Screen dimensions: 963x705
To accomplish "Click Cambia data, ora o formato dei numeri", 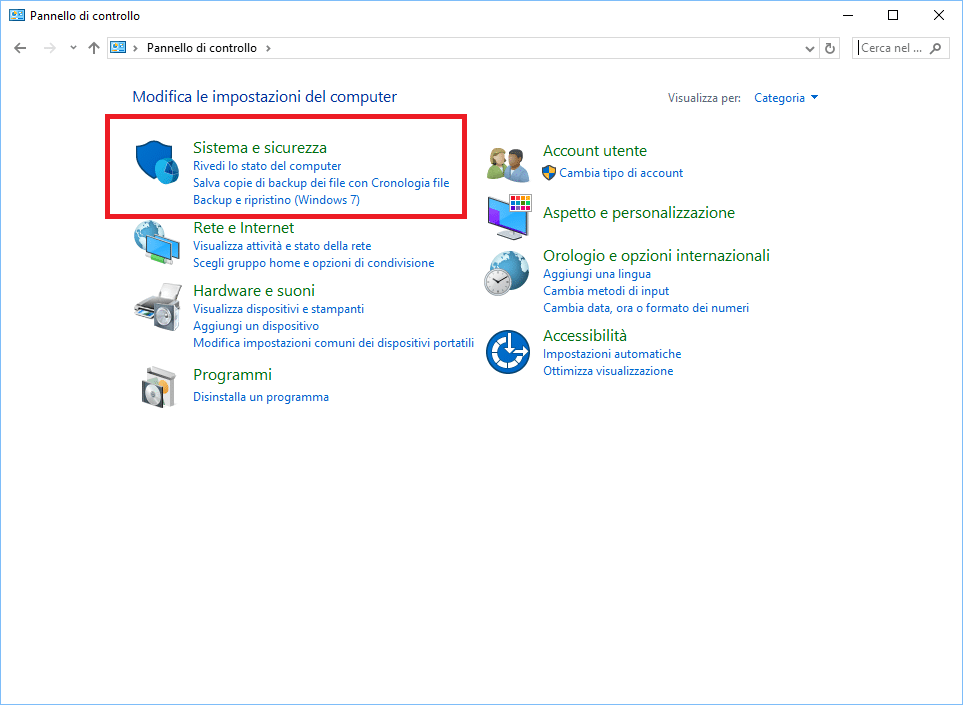I will tap(646, 308).
